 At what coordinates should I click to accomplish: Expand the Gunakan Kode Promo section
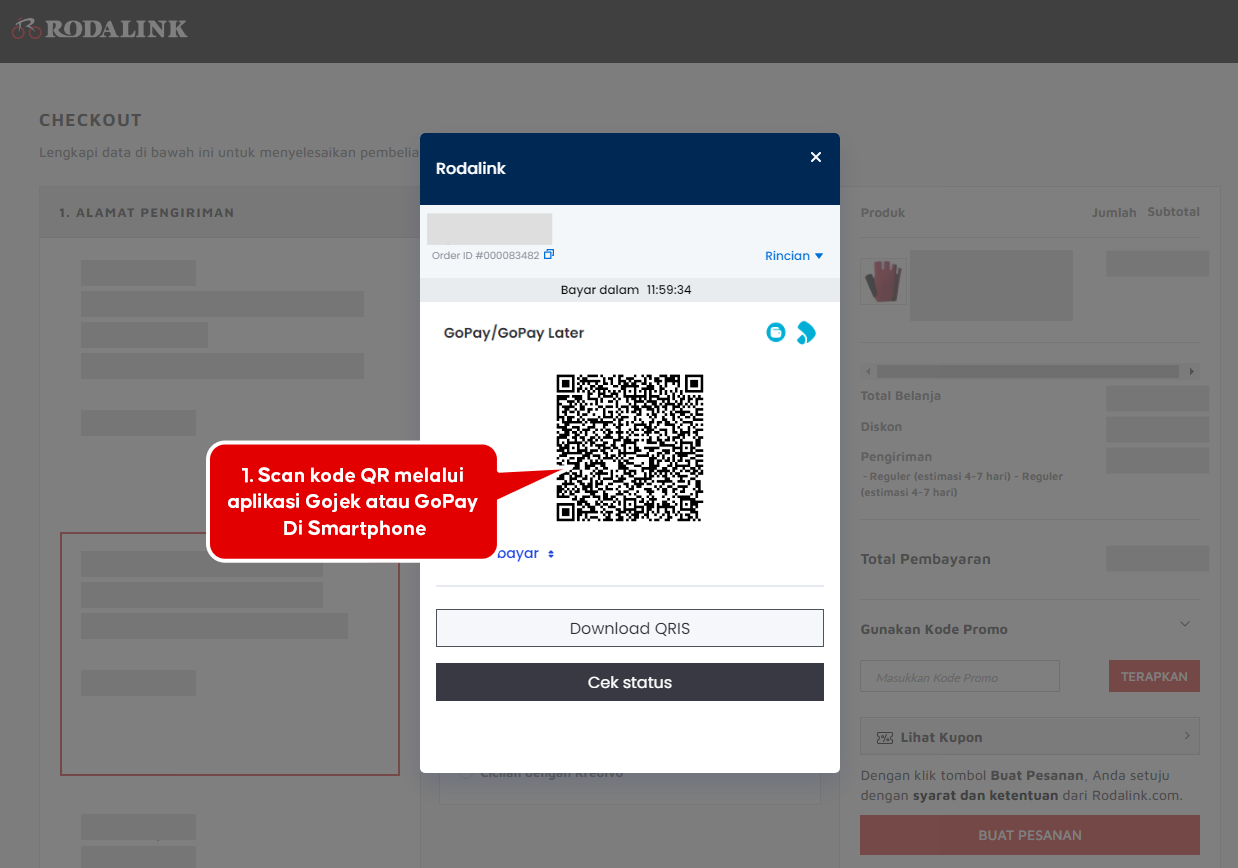[x=1185, y=624]
